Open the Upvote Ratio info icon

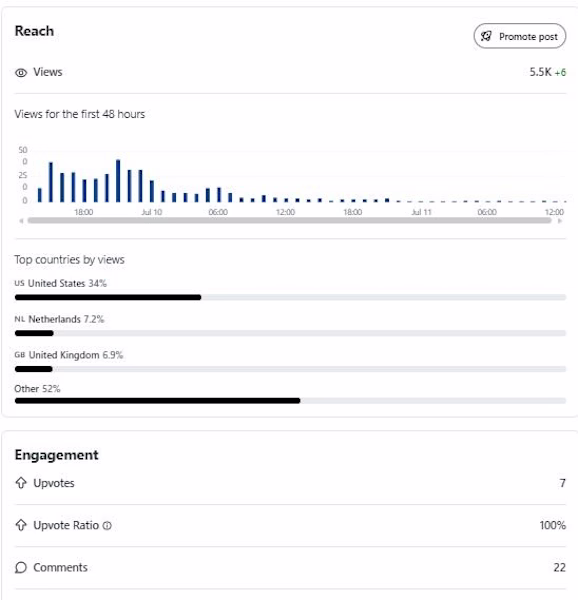107,526
